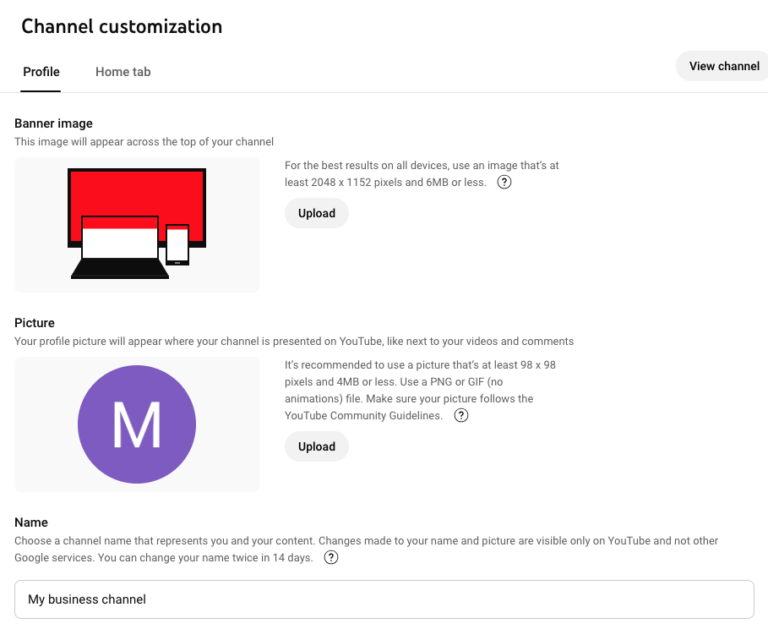The image size is (768, 629).
Task: Focus the channel name text field
Action: [384, 599]
